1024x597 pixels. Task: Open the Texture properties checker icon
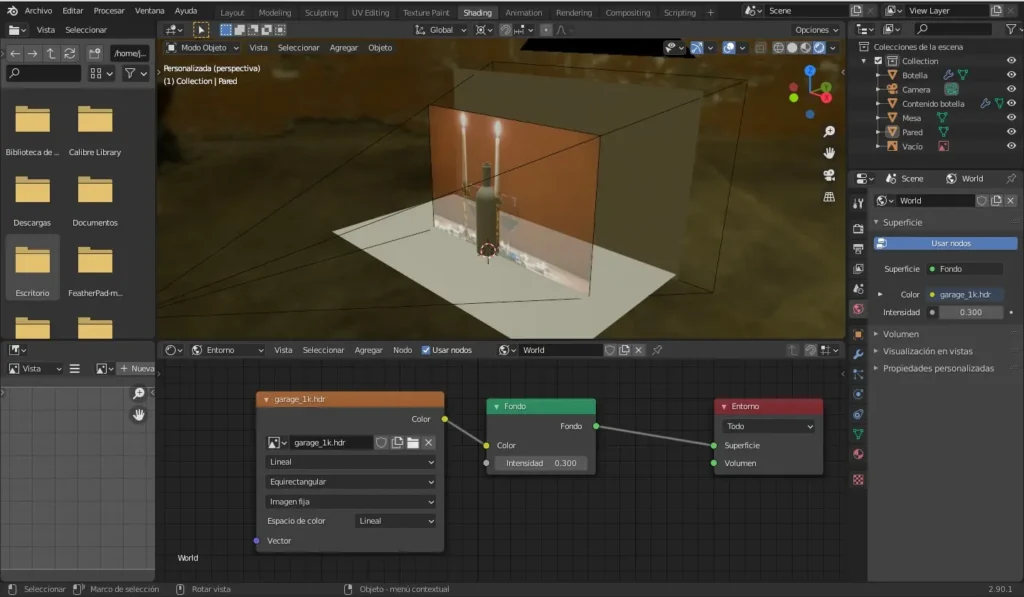(858, 480)
